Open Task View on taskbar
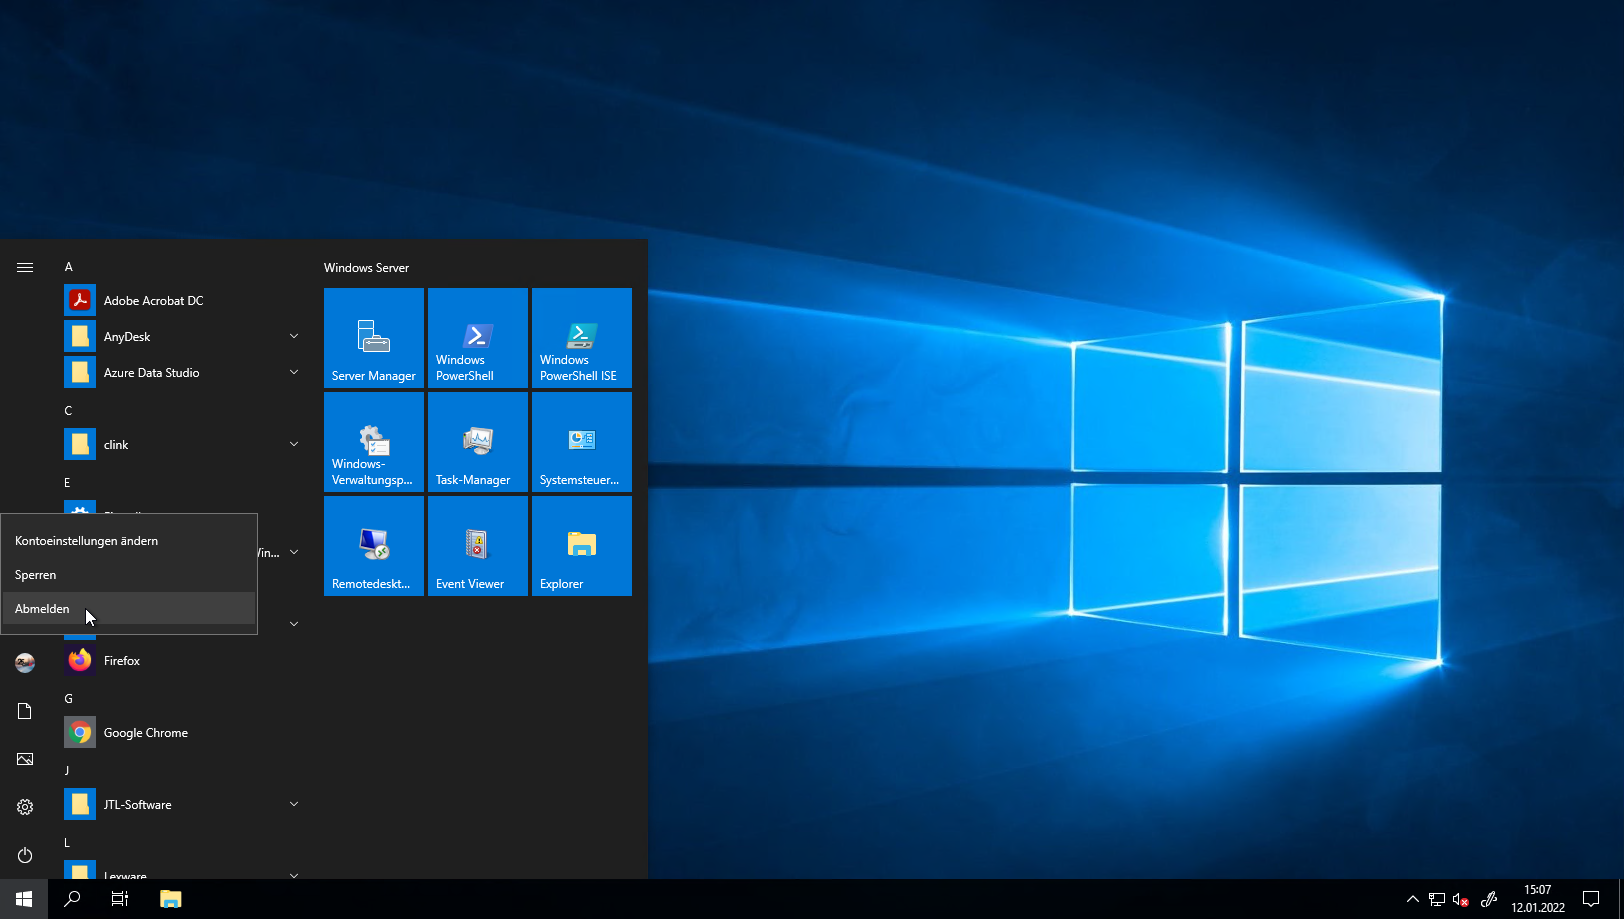1624x919 pixels. click(120, 899)
